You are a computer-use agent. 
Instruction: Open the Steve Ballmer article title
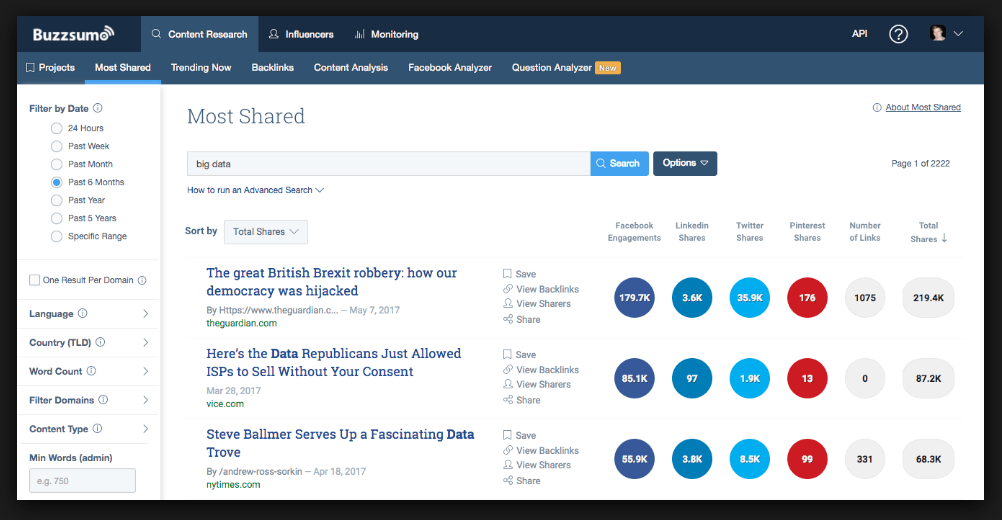340,443
